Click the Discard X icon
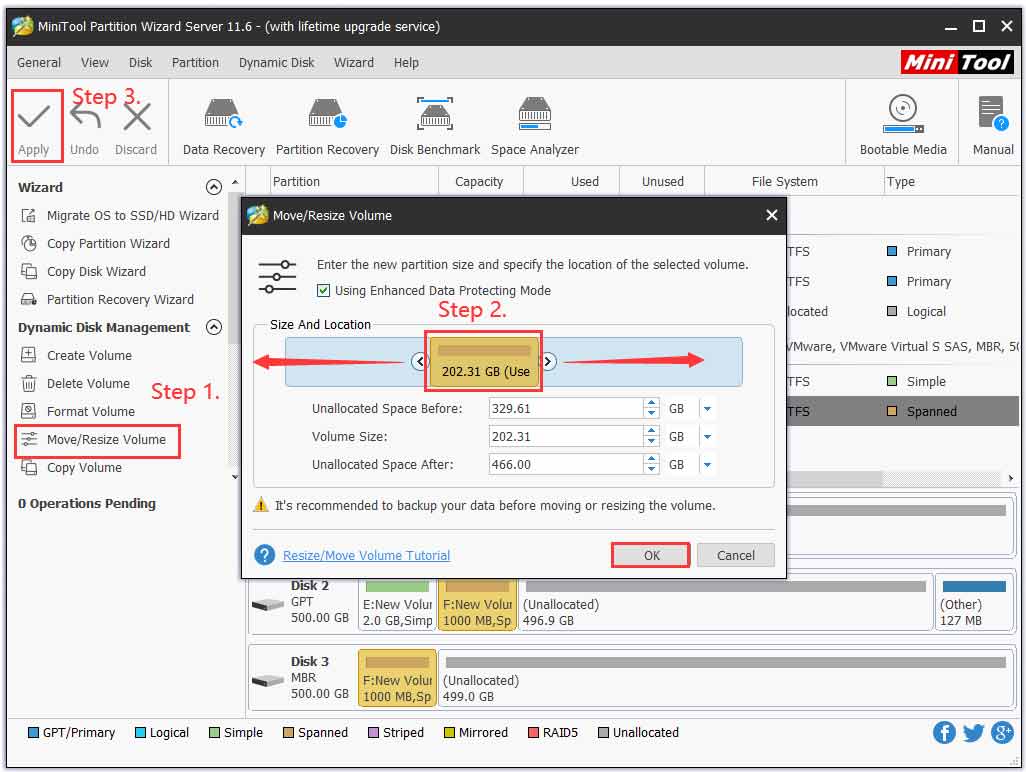1026x772 pixels. (x=137, y=118)
